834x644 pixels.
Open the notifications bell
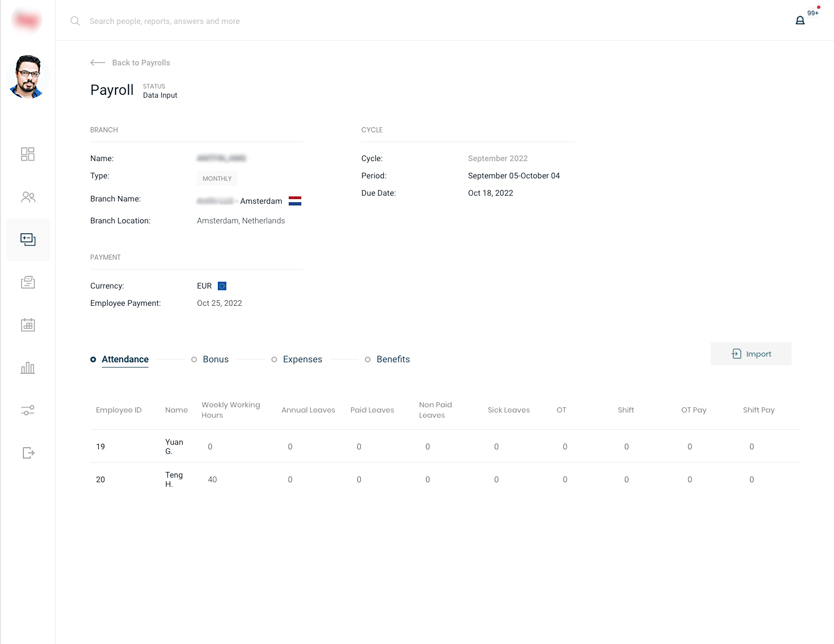pos(800,20)
